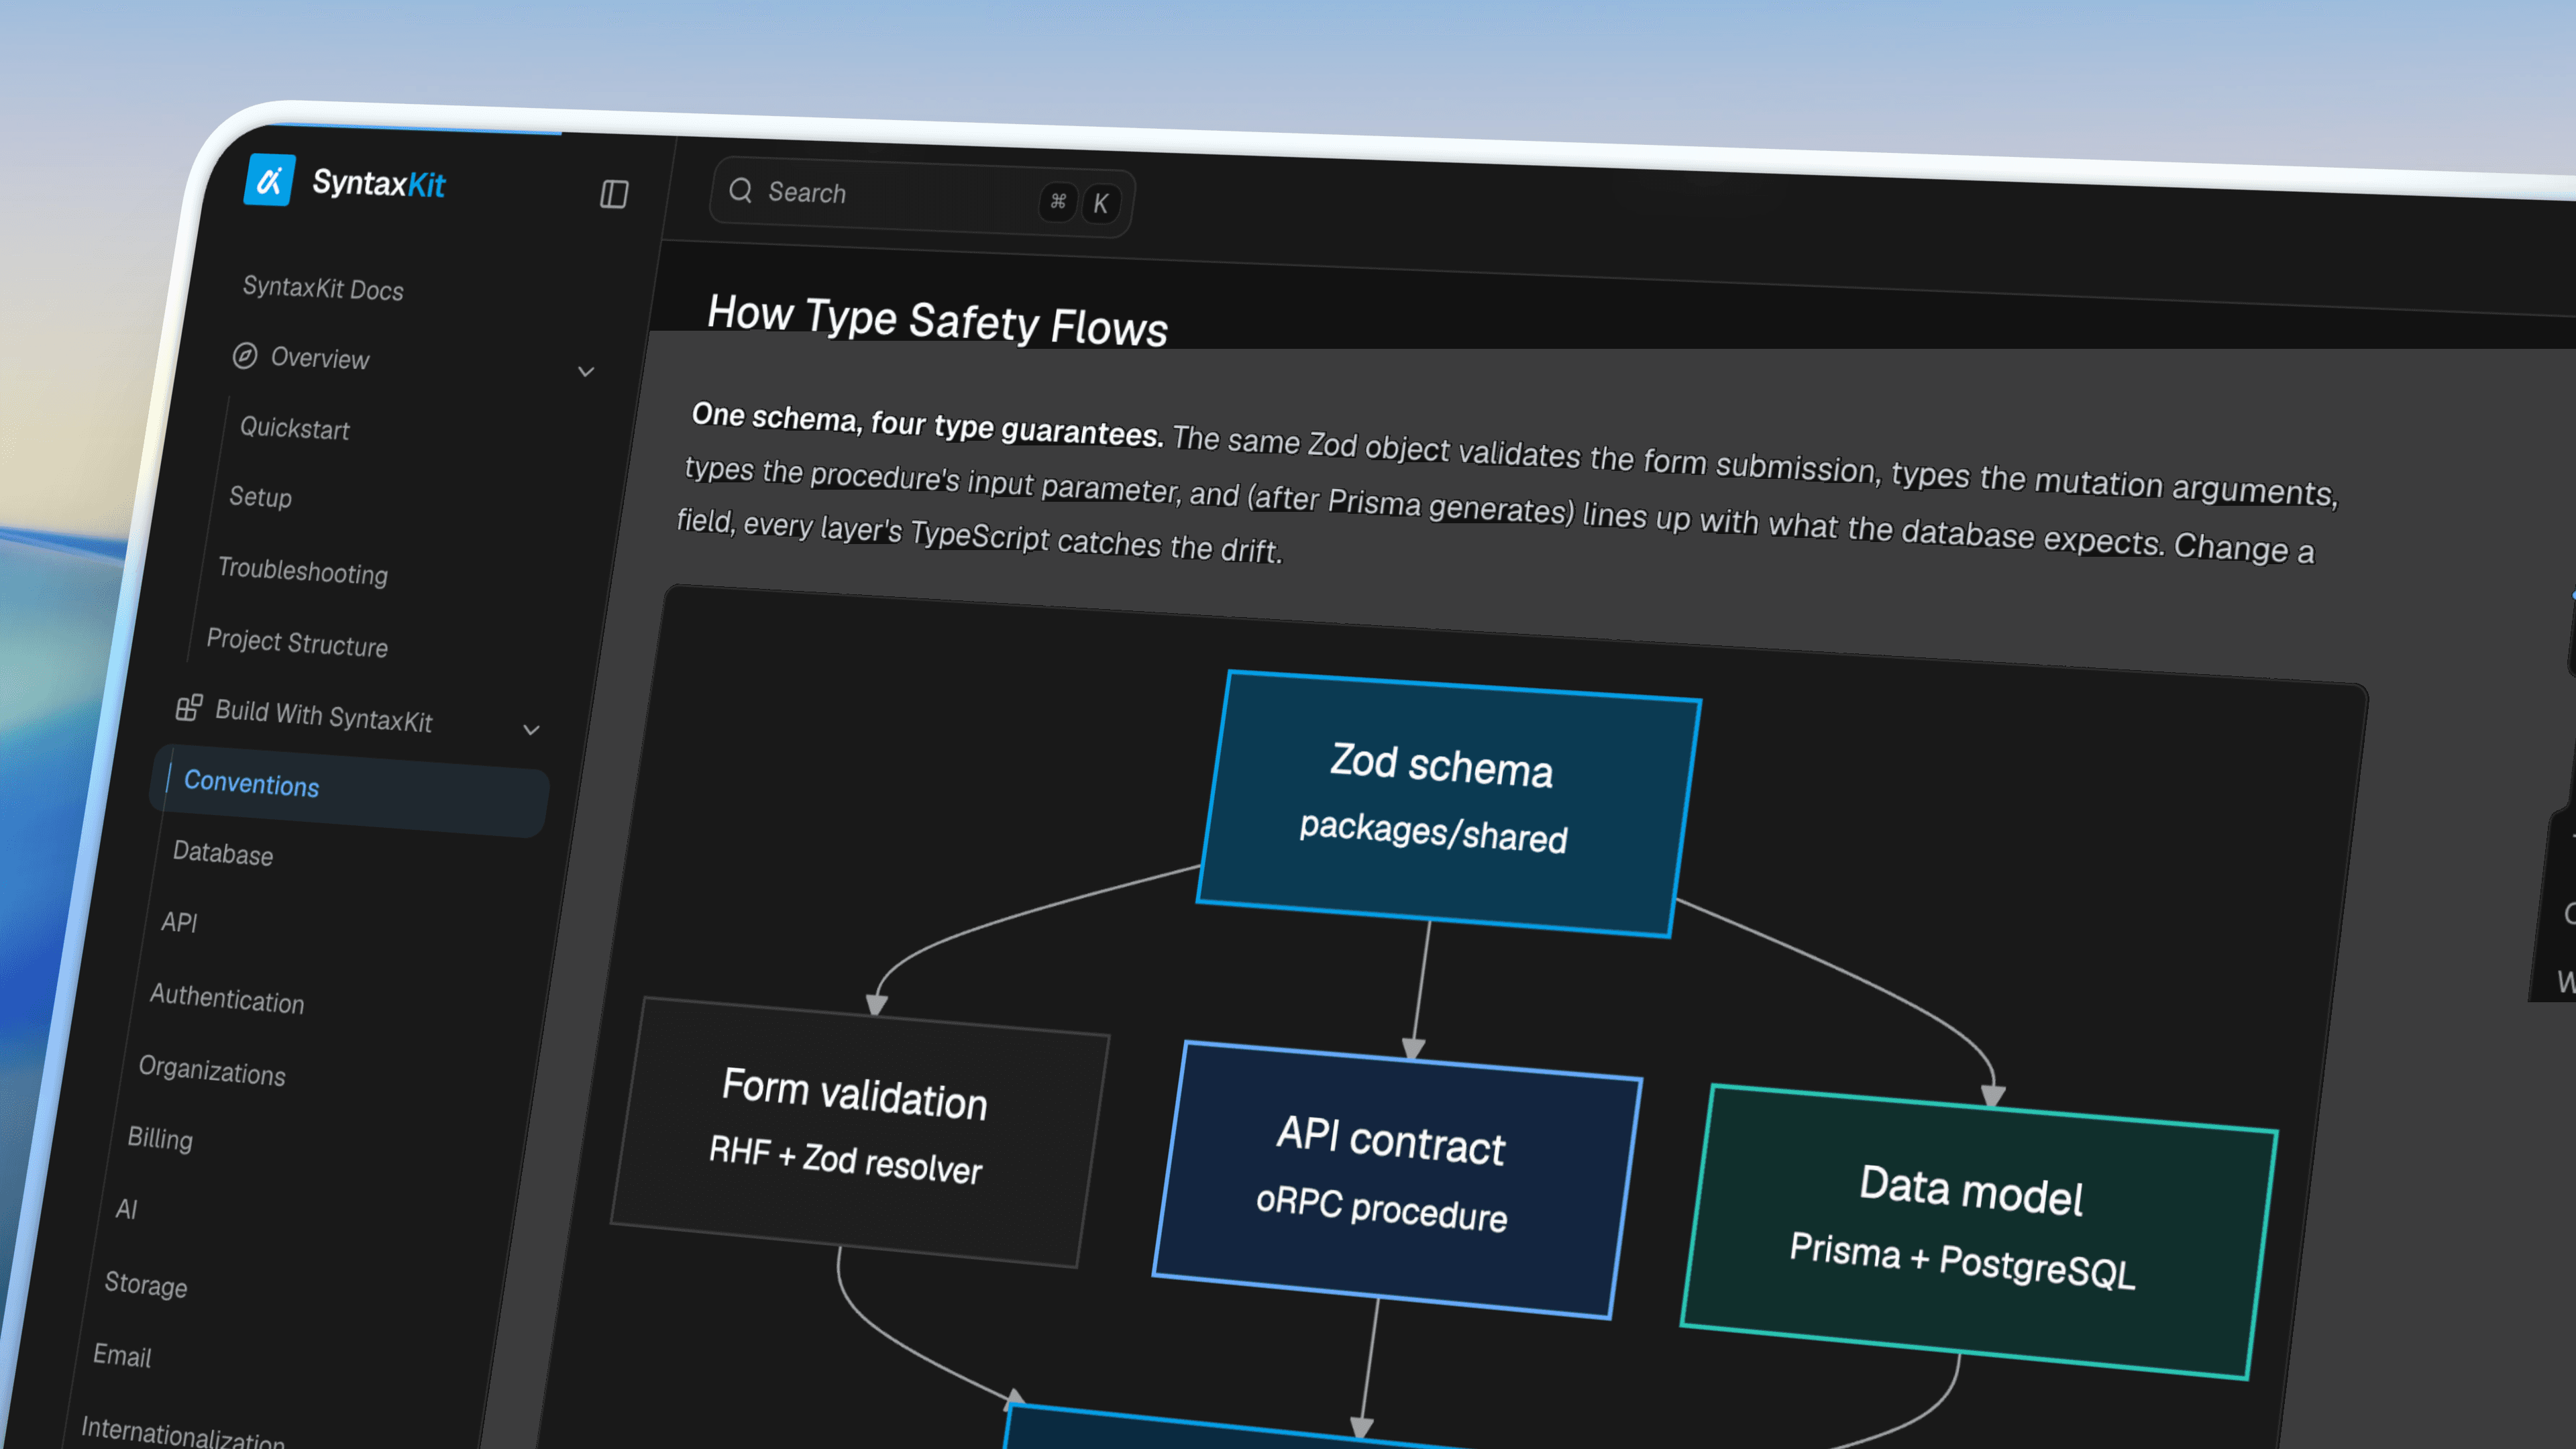2576x1449 pixels.
Task: Collapse the Build With SyntaxKit chevron
Action: pos(532,730)
